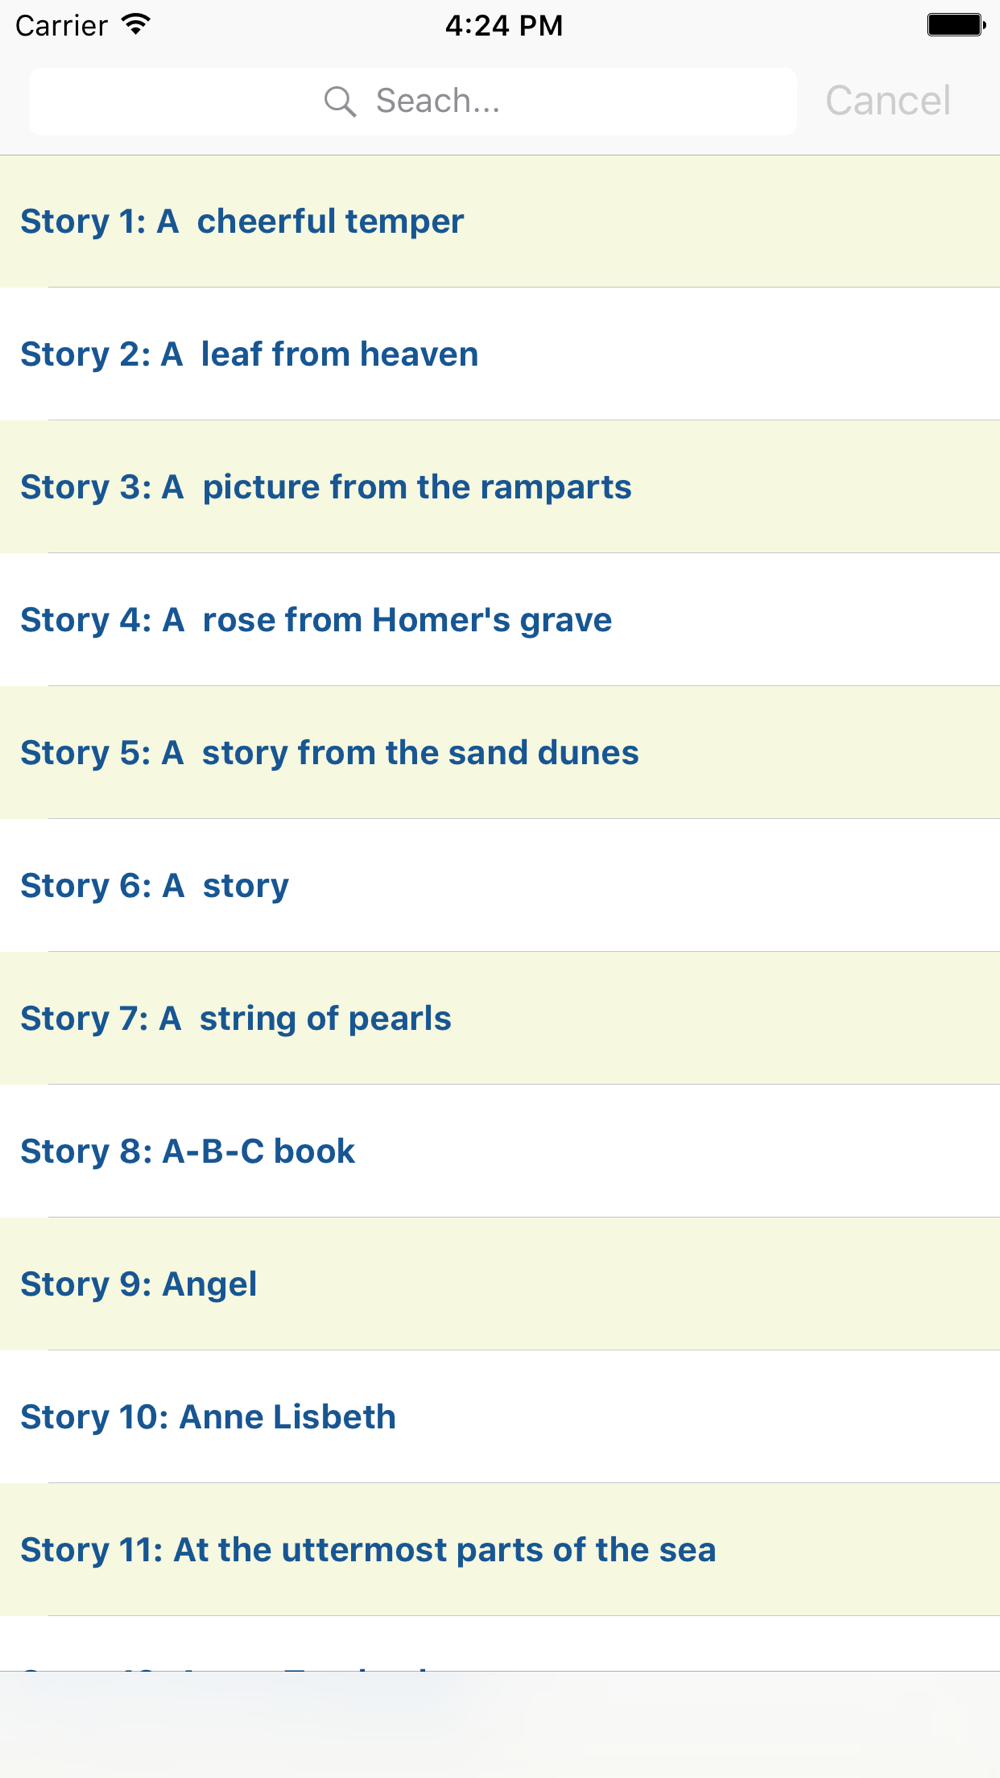Tap the Wi-Fi signal icon

coord(136,25)
